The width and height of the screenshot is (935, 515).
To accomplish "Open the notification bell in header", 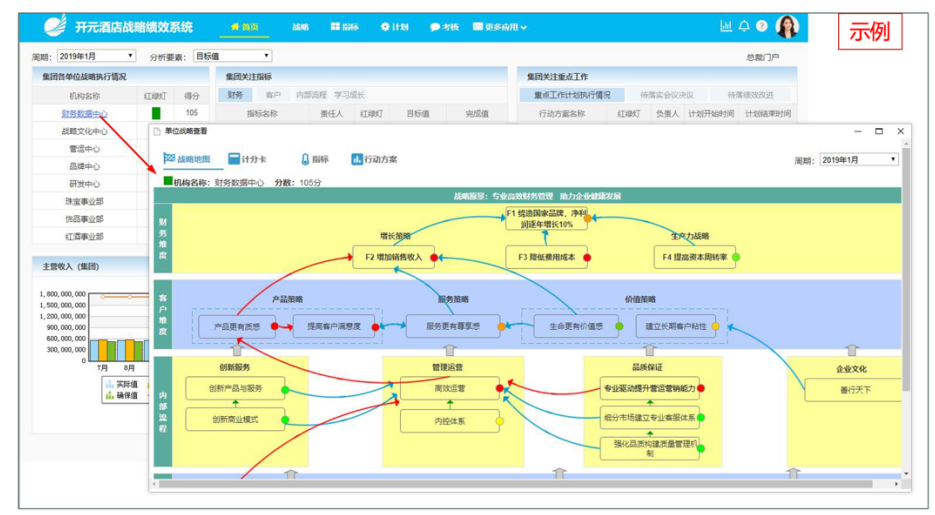I will 744,26.
